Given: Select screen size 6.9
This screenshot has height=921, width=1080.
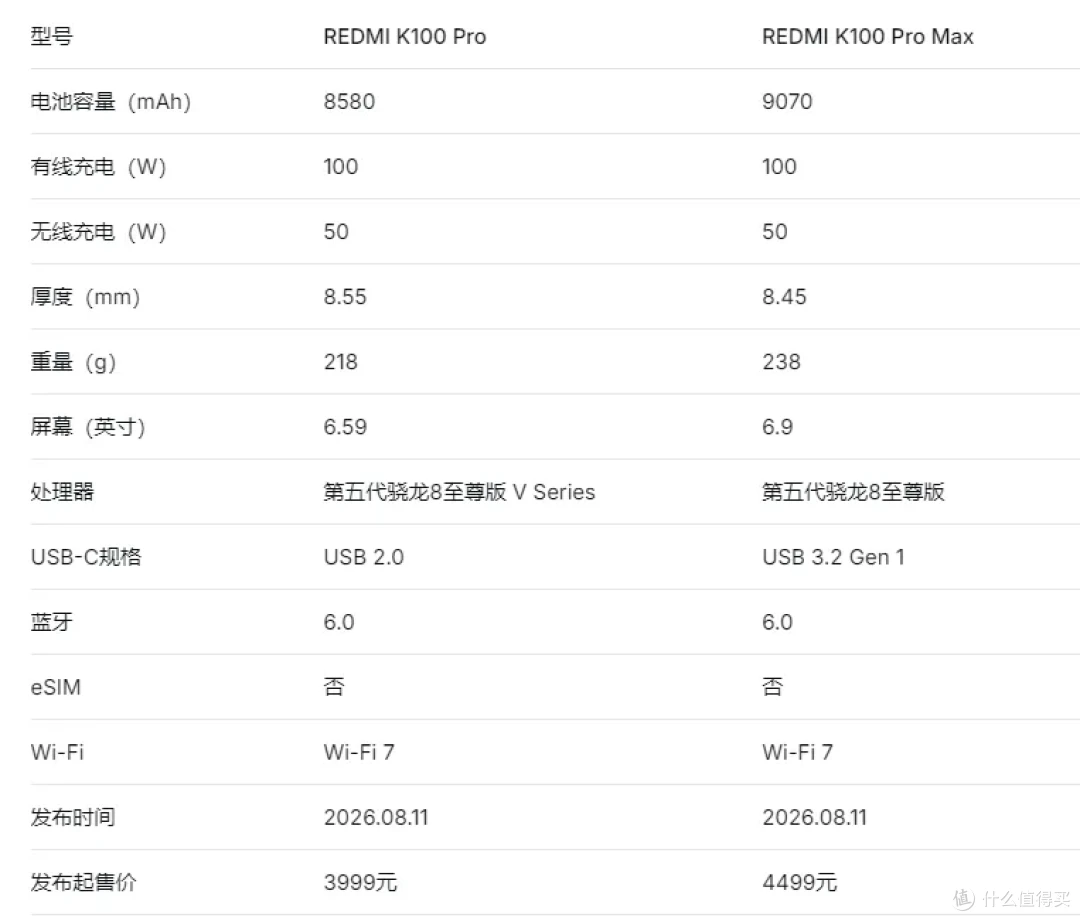Looking at the screenshot, I should (x=777, y=427).
